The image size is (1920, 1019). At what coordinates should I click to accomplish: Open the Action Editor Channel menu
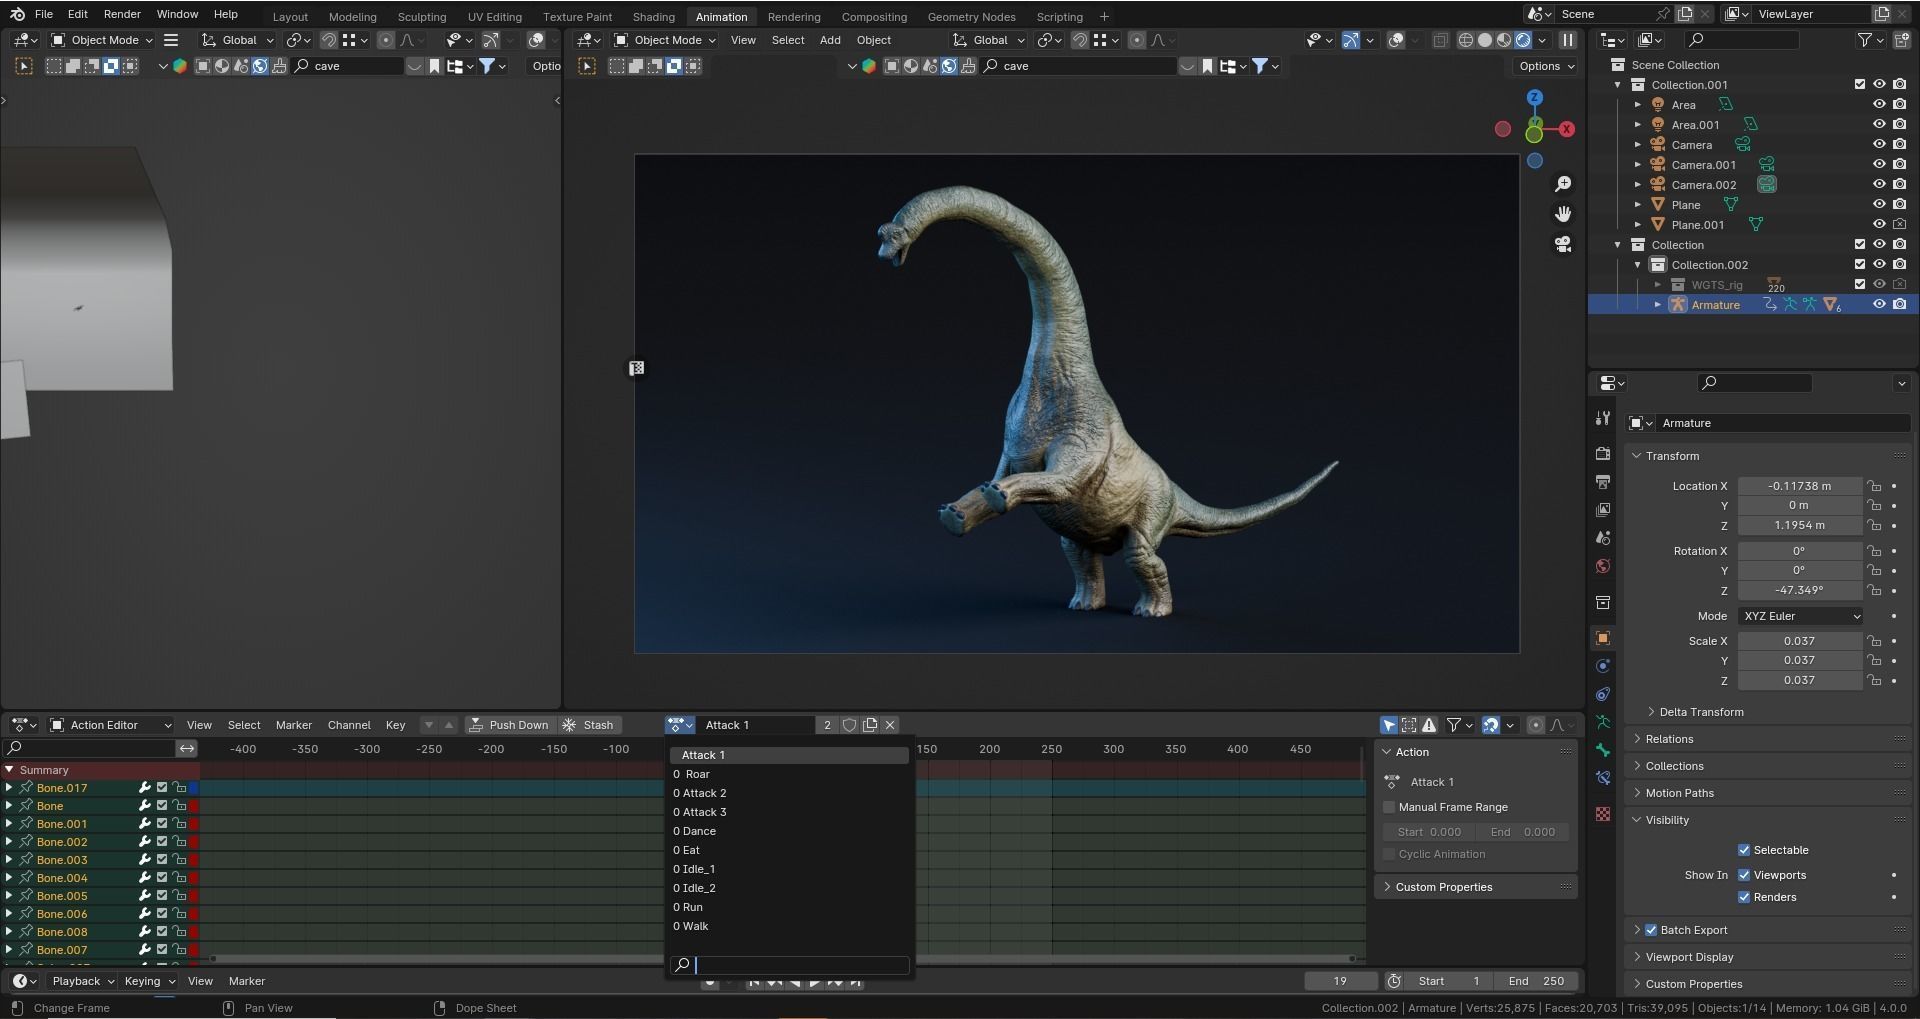click(x=349, y=725)
